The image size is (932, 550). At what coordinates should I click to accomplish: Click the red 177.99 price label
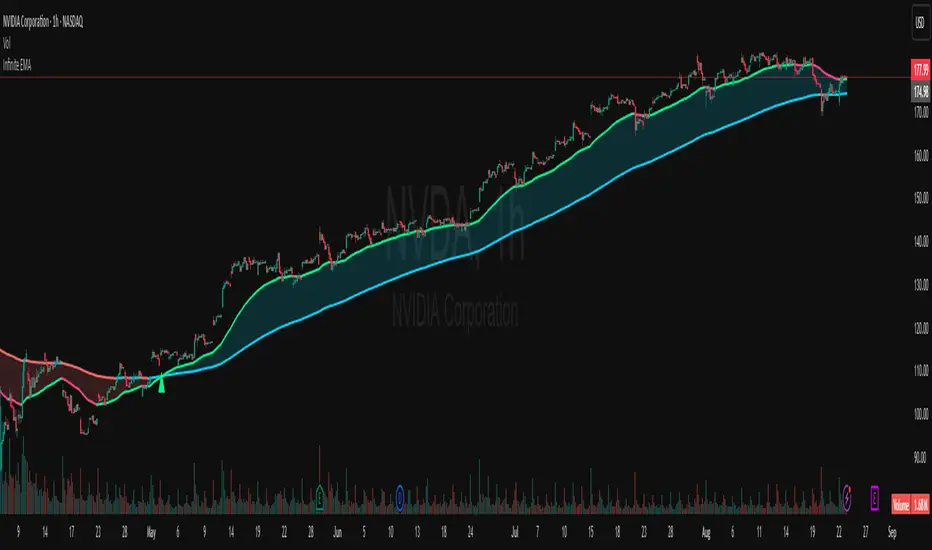pos(920,70)
